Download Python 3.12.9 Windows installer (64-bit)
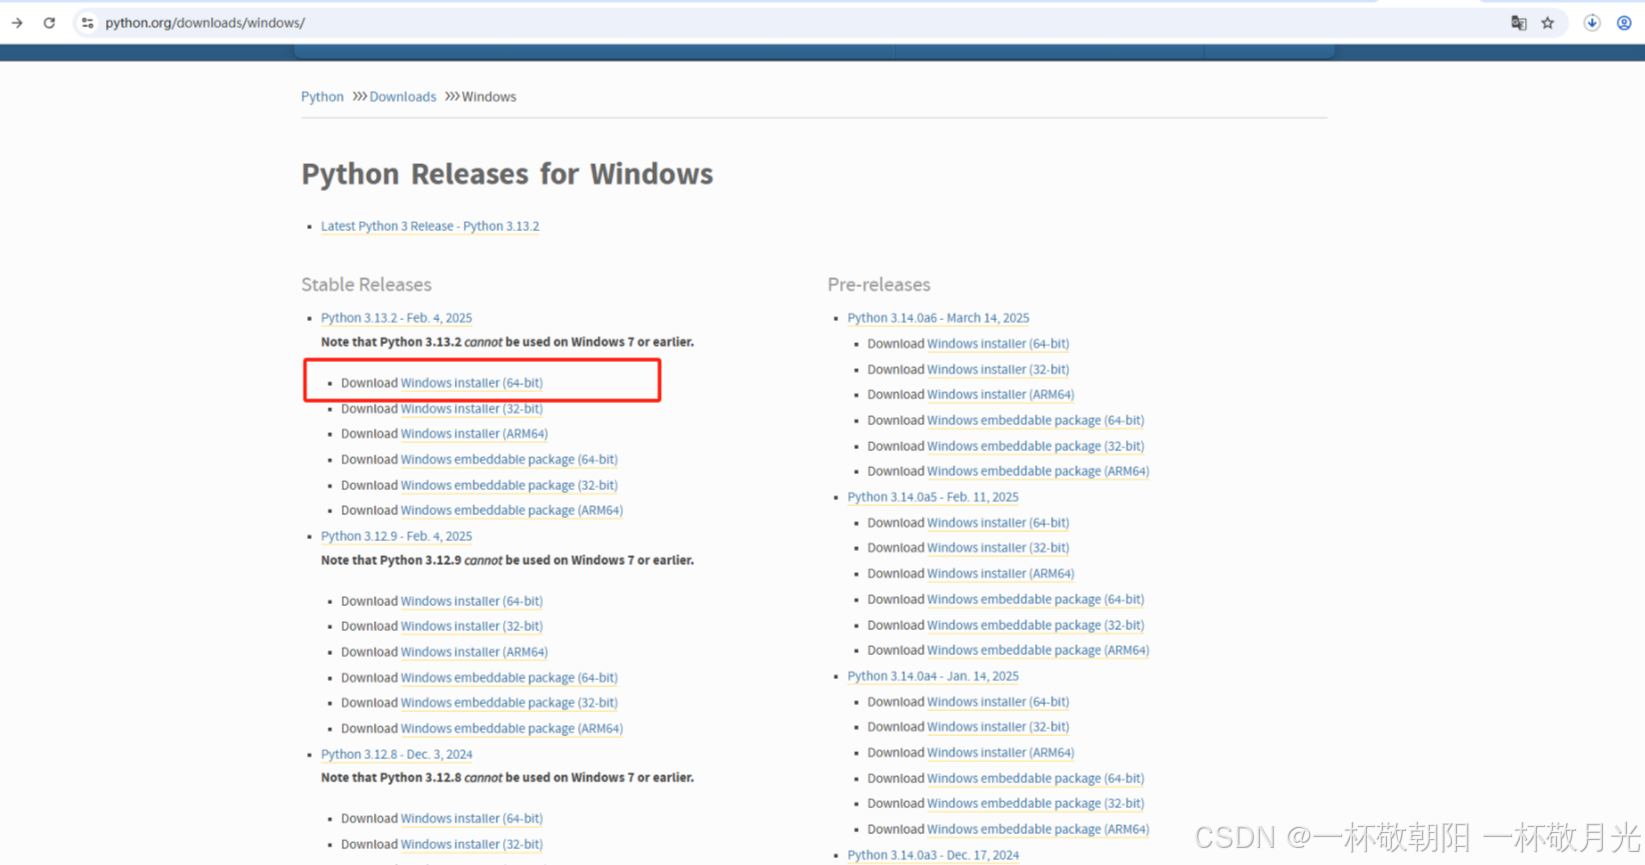 [x=472, y=601]
